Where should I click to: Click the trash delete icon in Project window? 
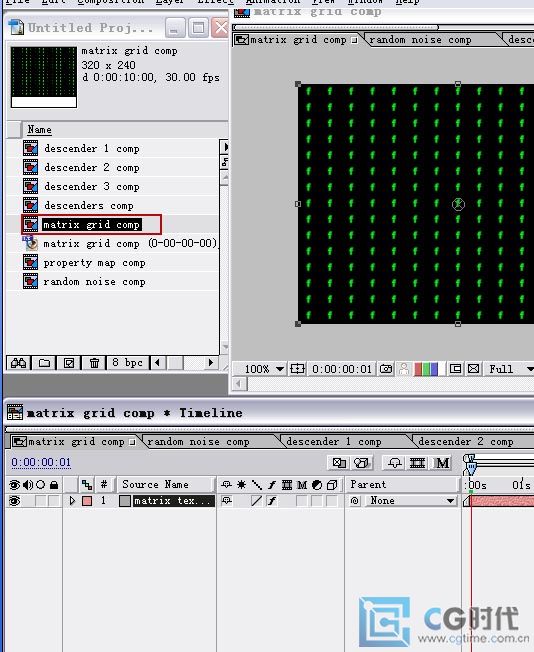(x=94, y=363)
